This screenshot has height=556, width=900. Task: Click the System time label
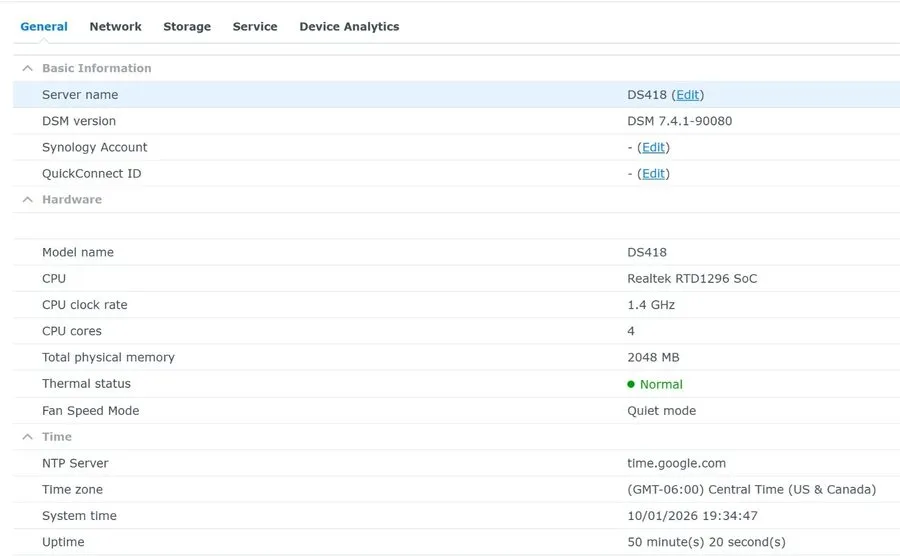79,516
